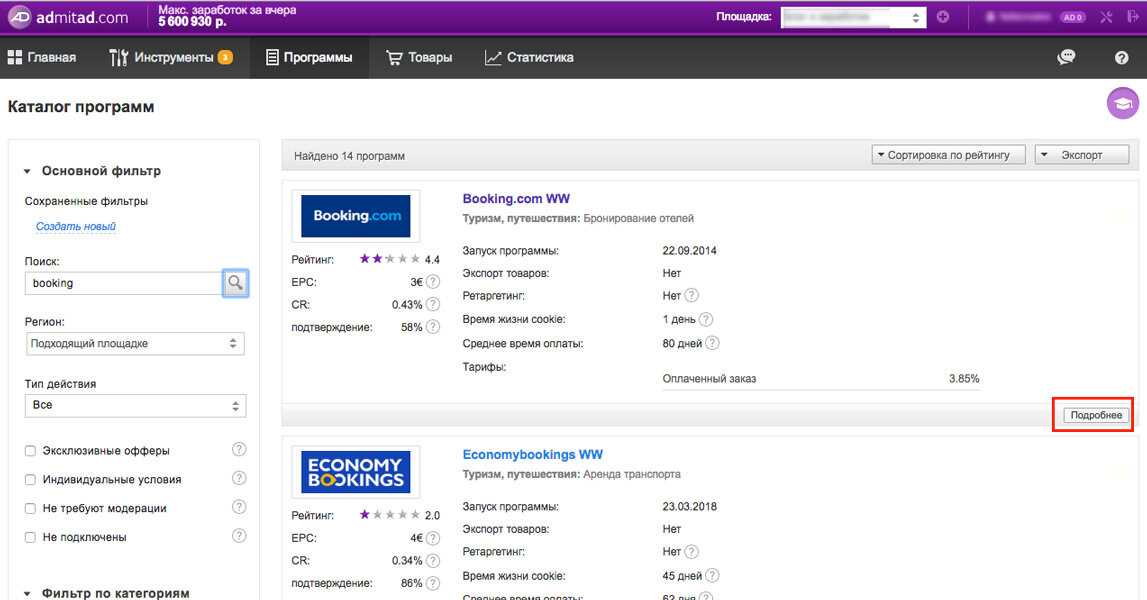Click Booking.com EPC help icon

(433, 282)
